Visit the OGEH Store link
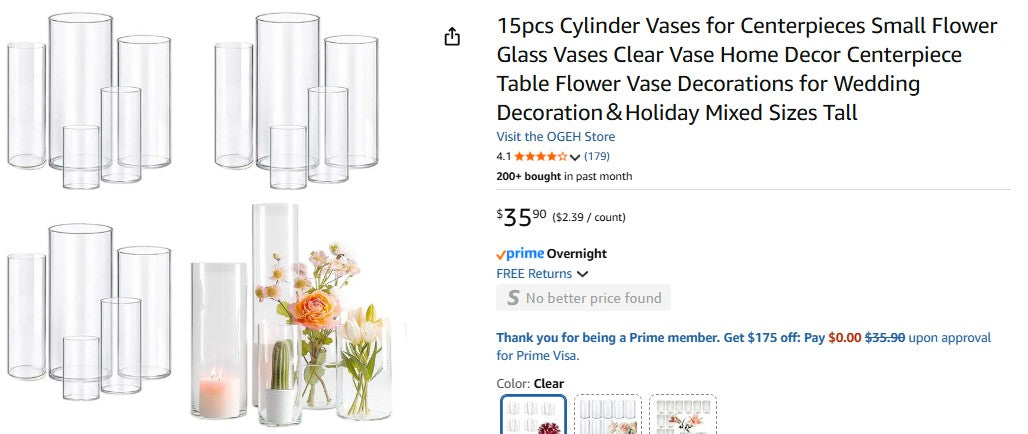Image resolution: width=1028 pixels, height=434 pixels. coord(556,137)
